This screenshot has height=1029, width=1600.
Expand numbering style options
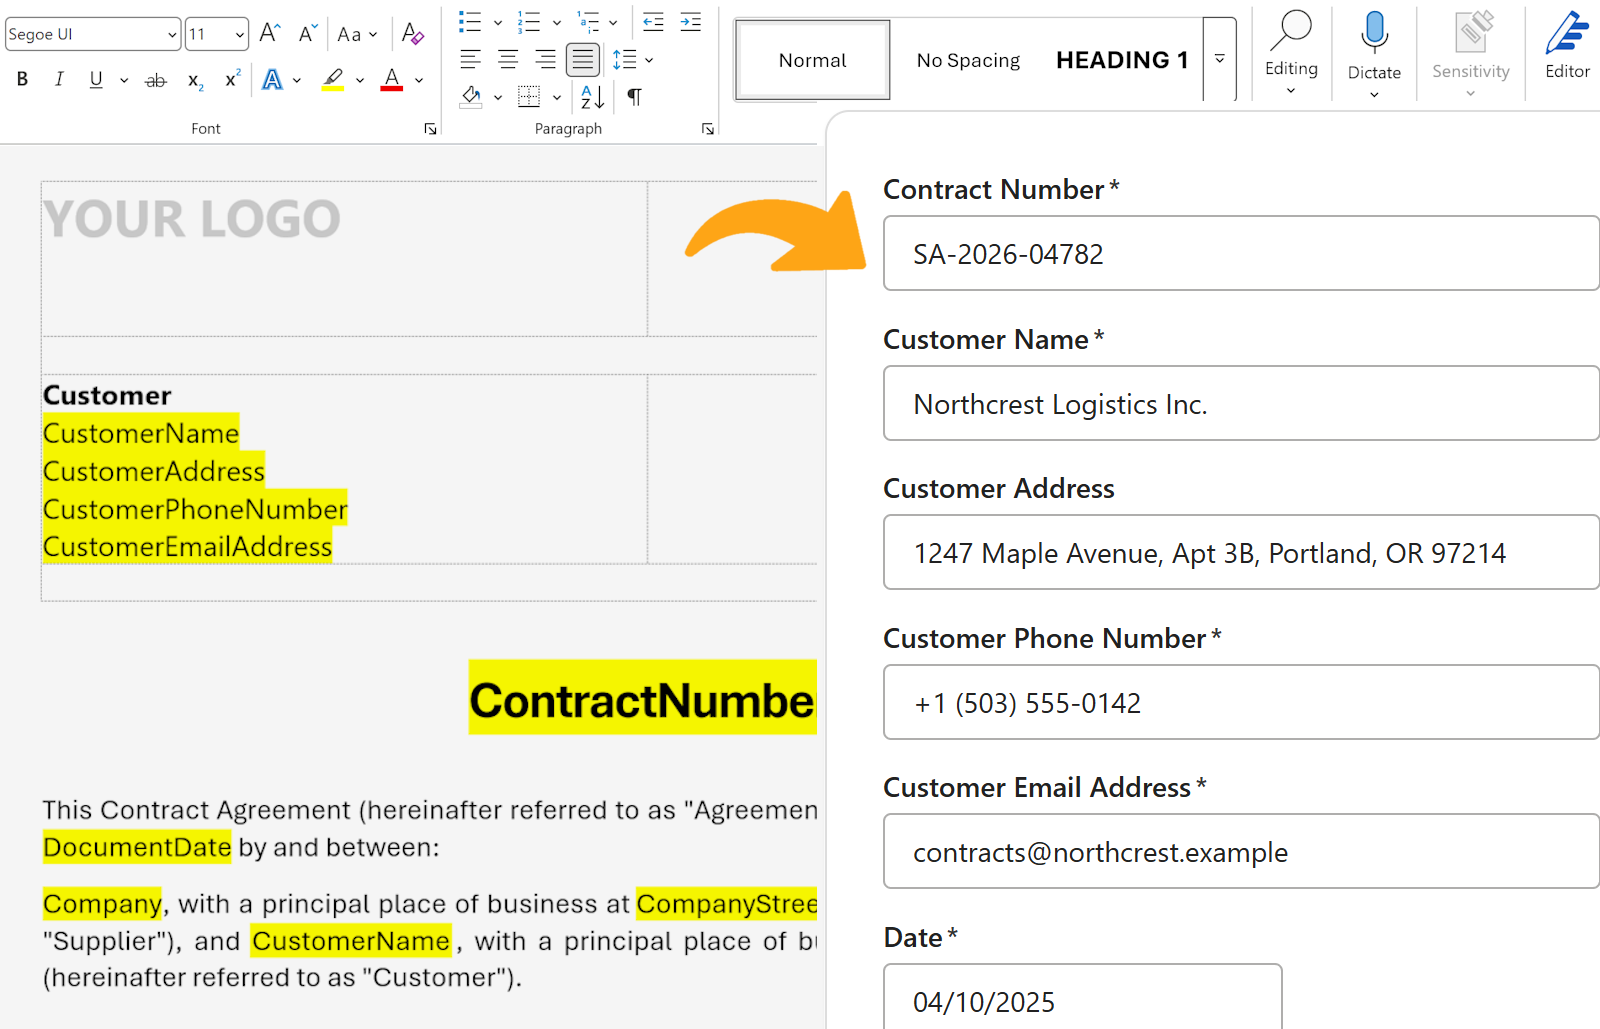click(x=557, y=23)
